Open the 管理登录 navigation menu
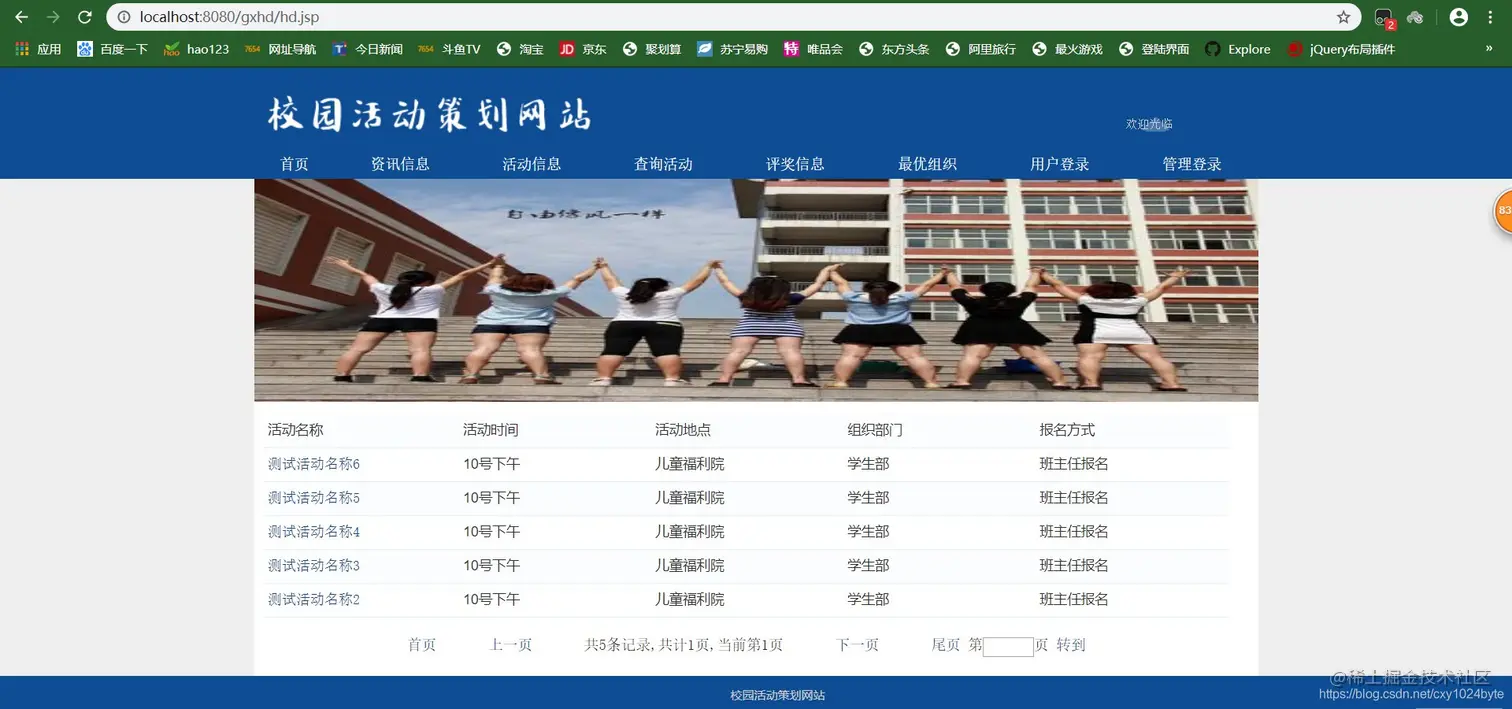This screenshot has height=709, width=1512. click(x=1191, y=163)
